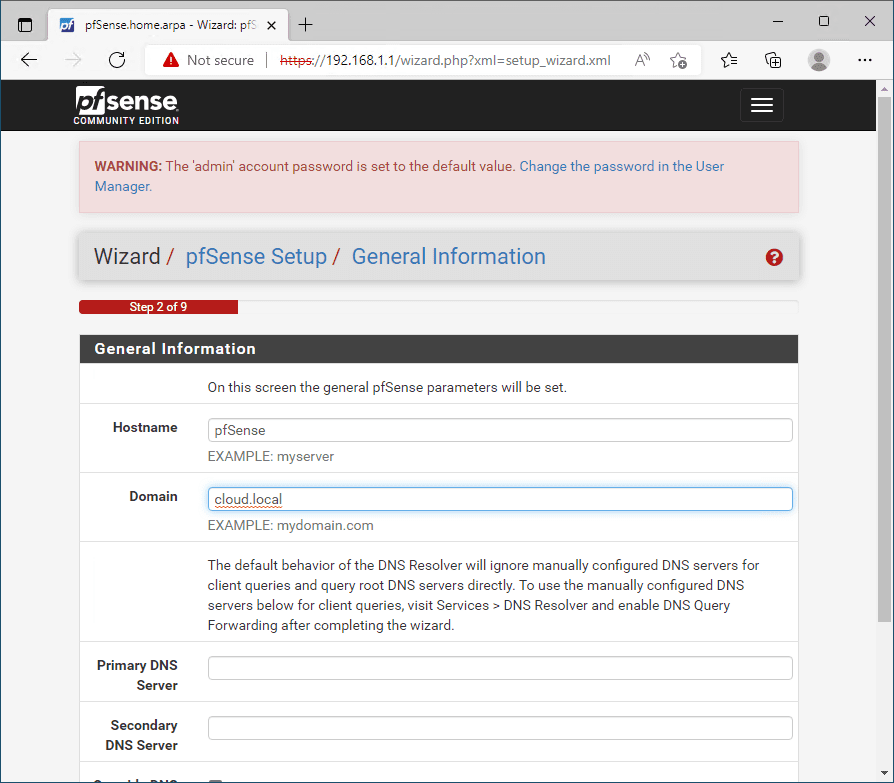Click the General Information breadcrumb link
This screenshot has height=783, width=894.
click(x=449, y=257)
